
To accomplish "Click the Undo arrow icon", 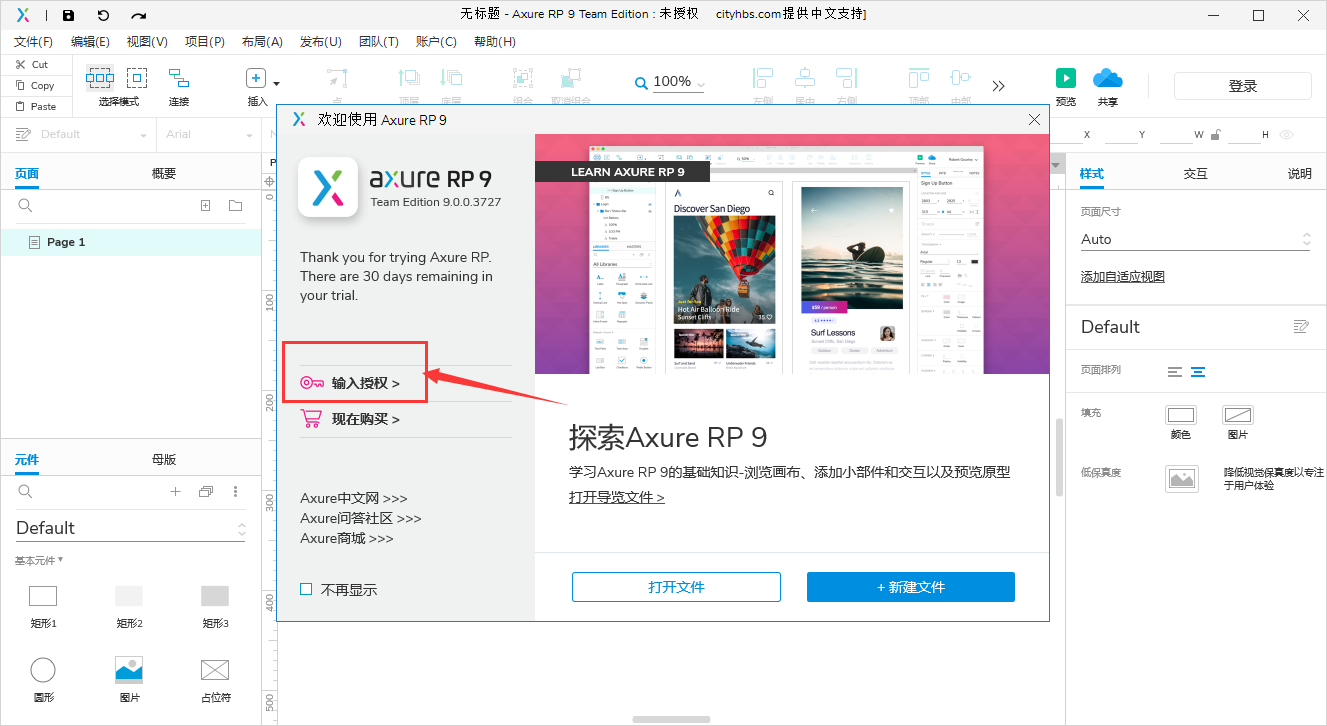I will point(103,15).
